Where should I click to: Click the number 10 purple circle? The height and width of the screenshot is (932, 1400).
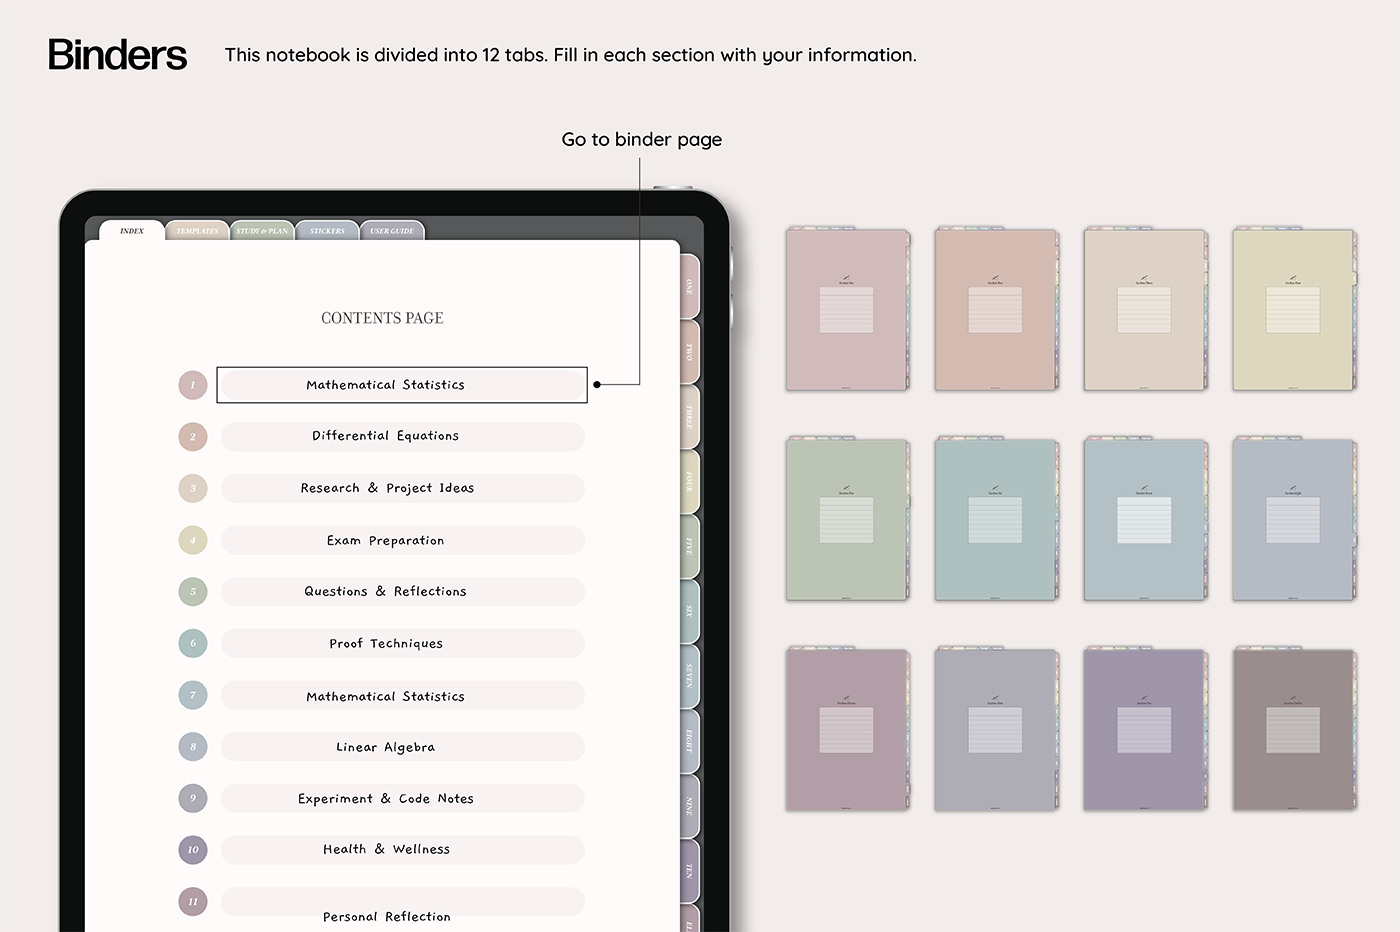point(193,850)
